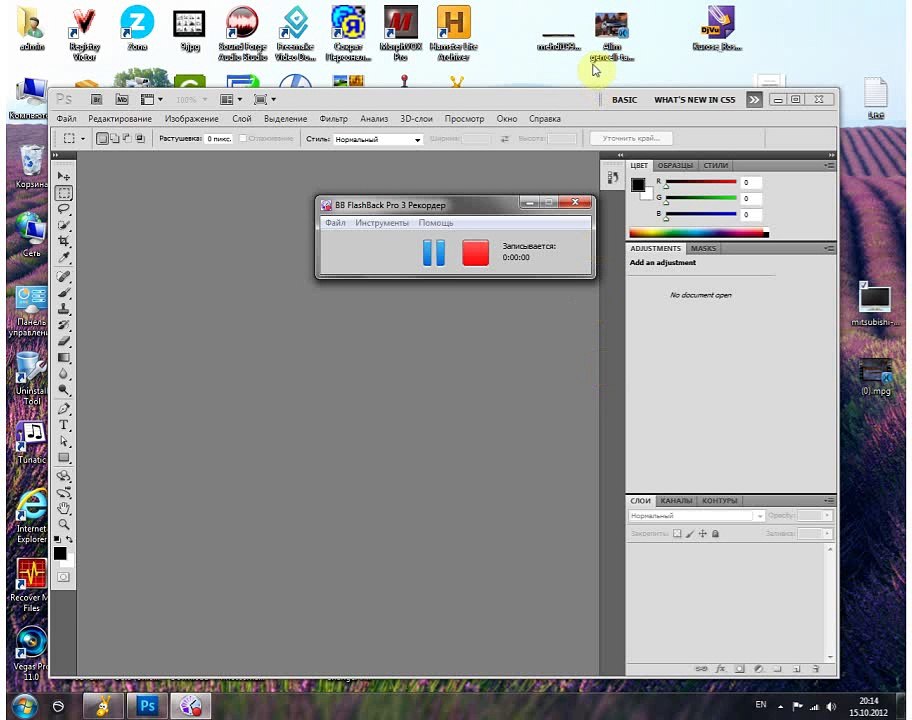
Task: Pause recording in BB FlashBack recorder
Action: point(433,252)
